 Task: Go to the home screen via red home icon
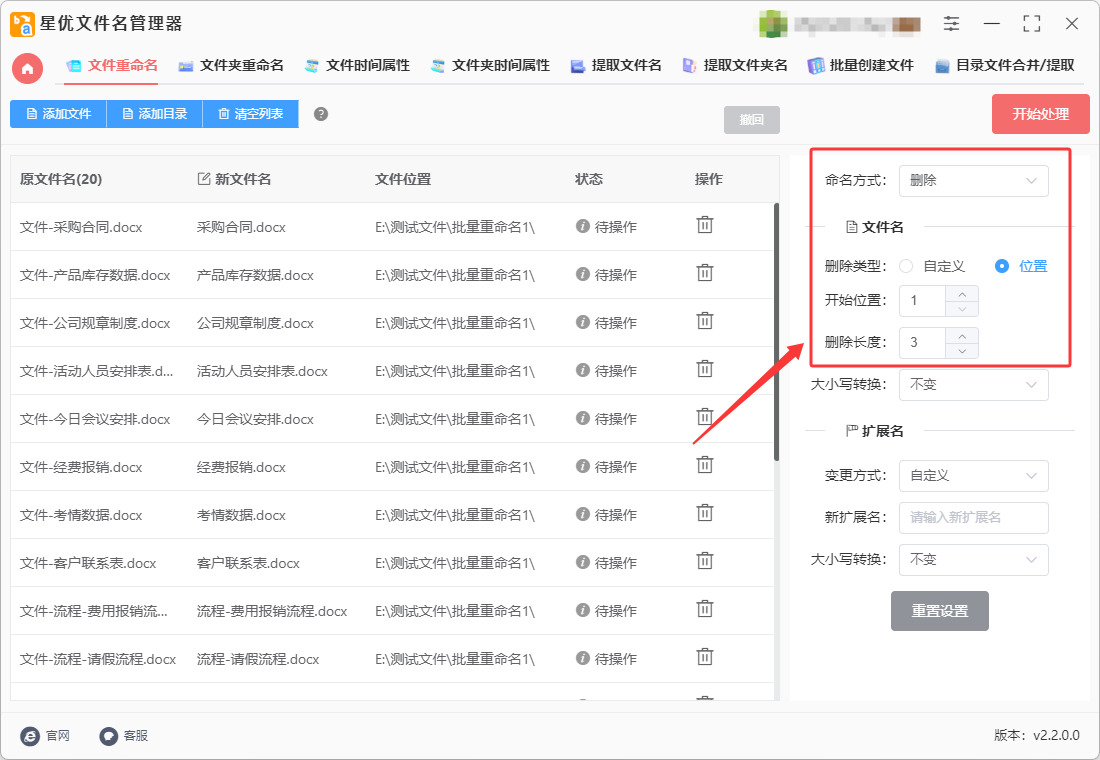pyautogui.click(x=27, y=69)
